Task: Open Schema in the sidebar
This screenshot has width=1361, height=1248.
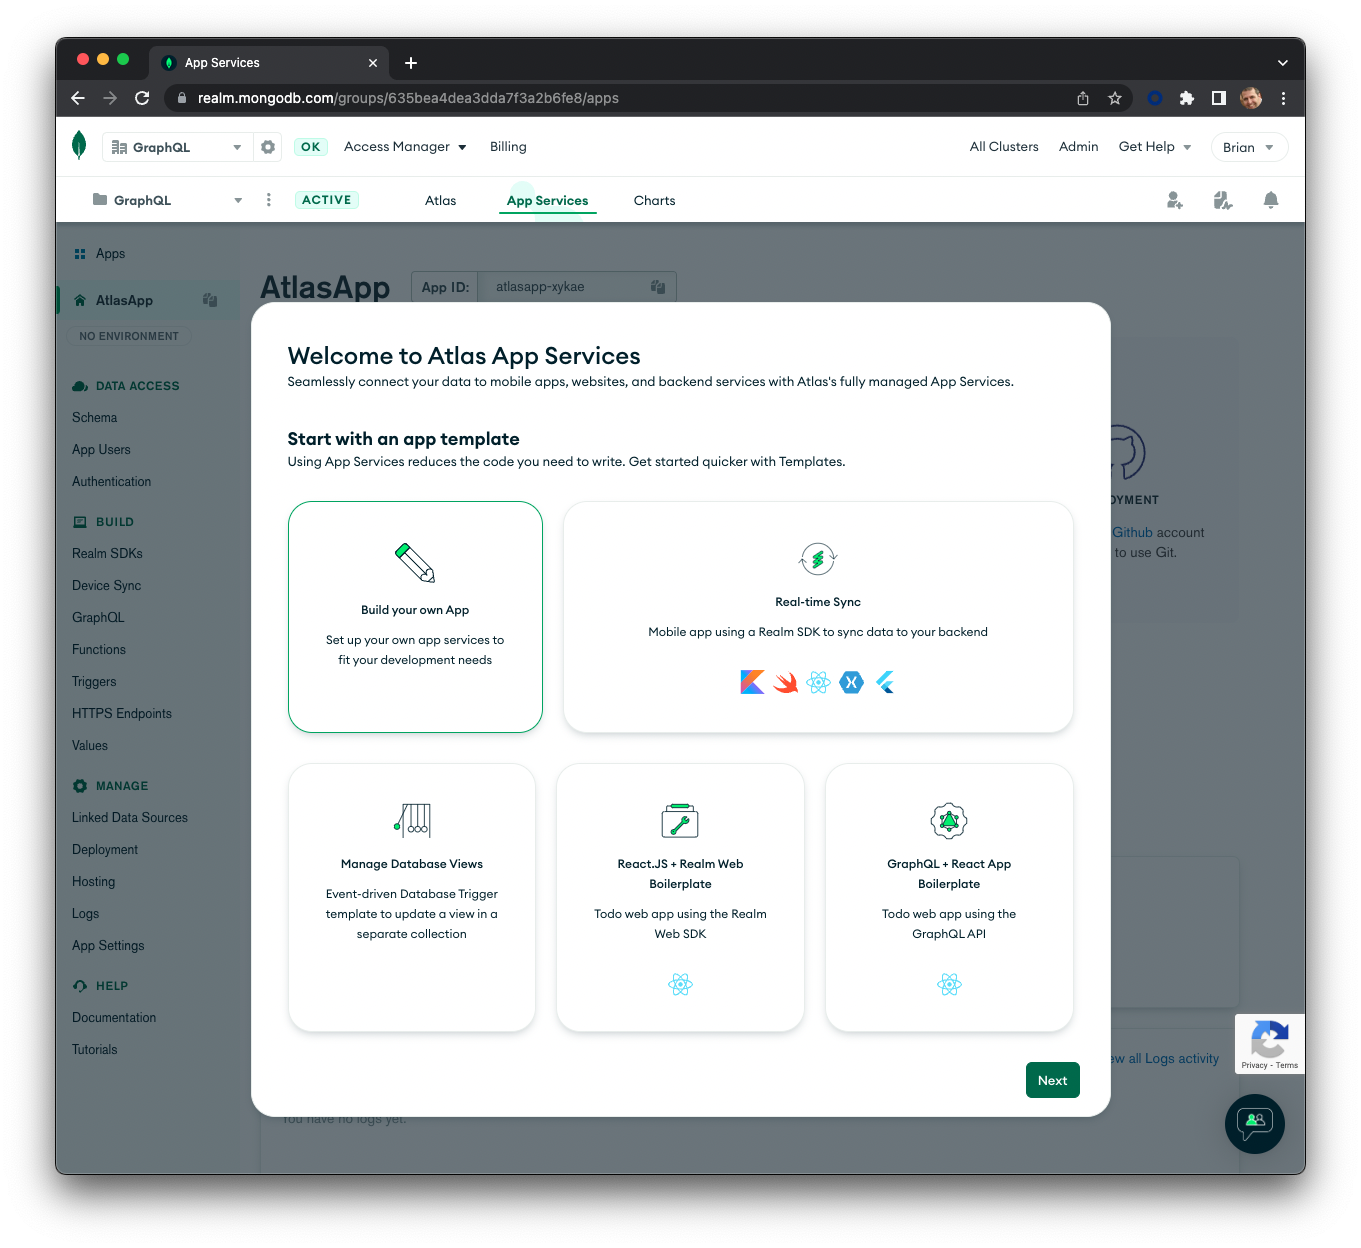Action: pos(95,418)
